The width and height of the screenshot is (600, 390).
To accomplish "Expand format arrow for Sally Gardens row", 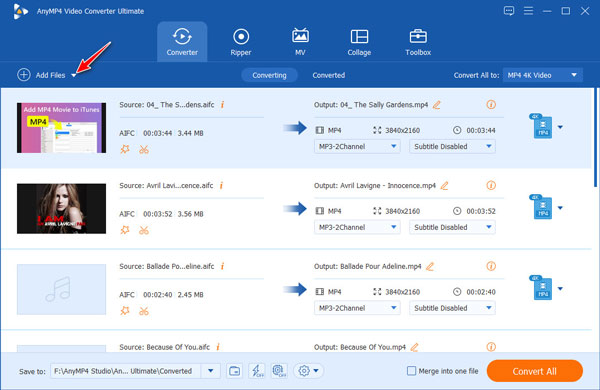I will pos(560,127).
